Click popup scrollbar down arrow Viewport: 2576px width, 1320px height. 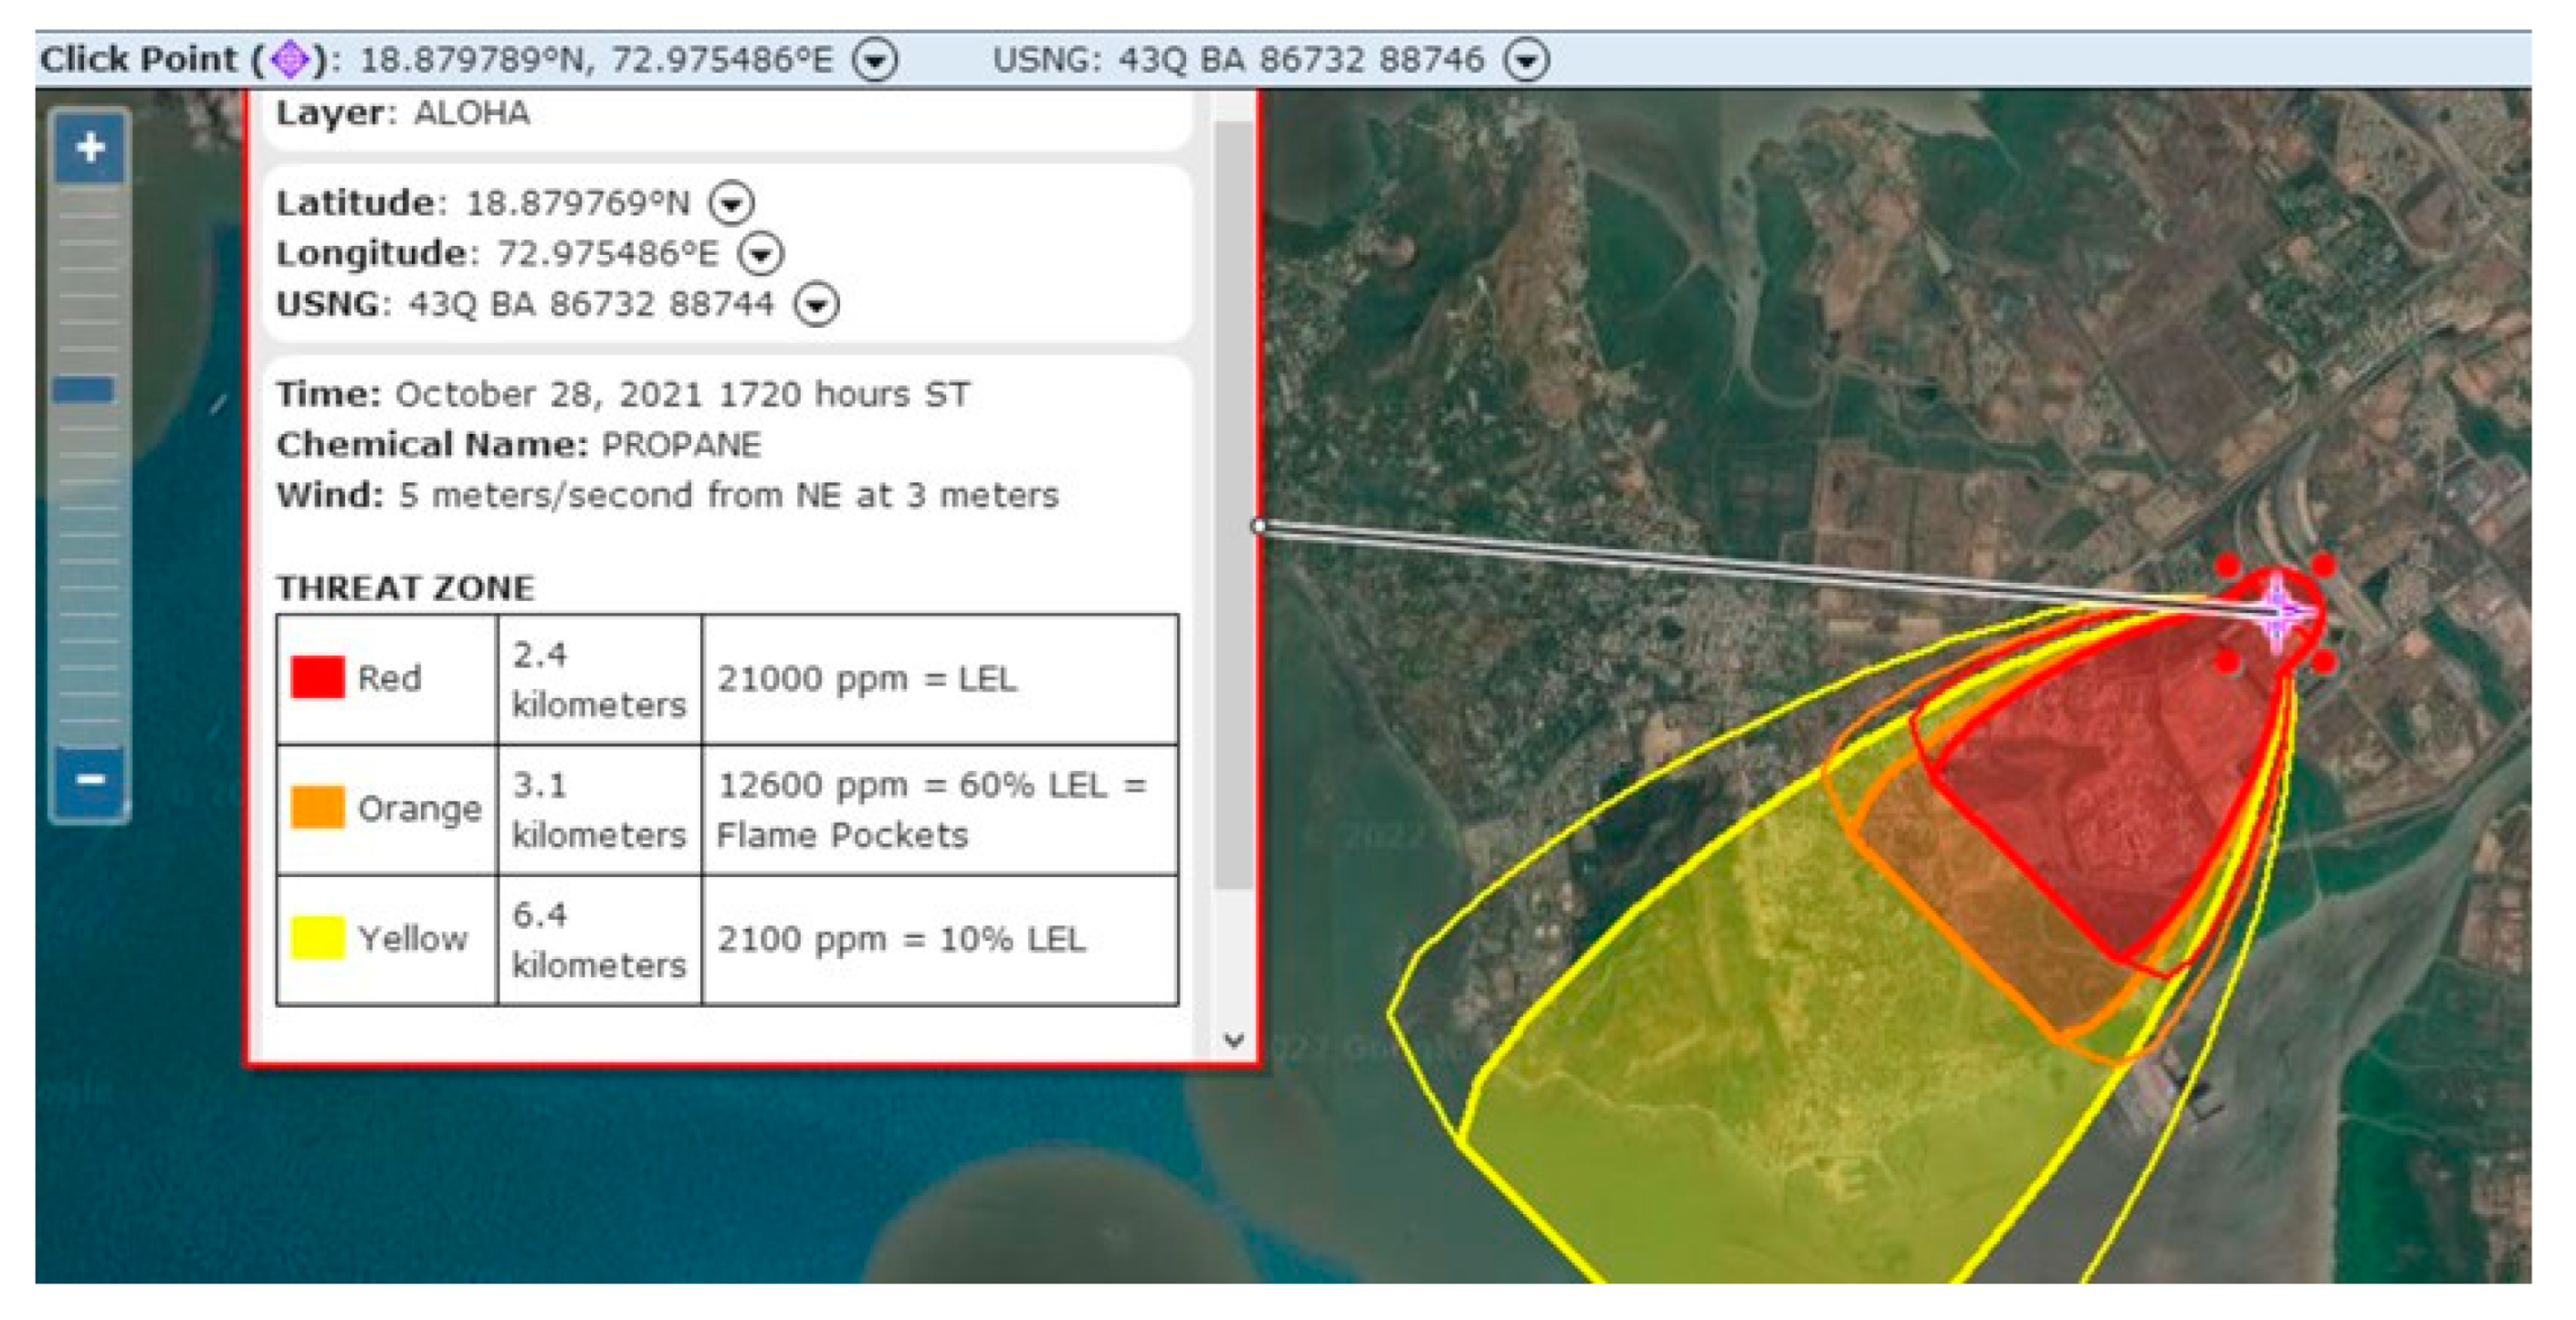click(x=1234, y=1040)
